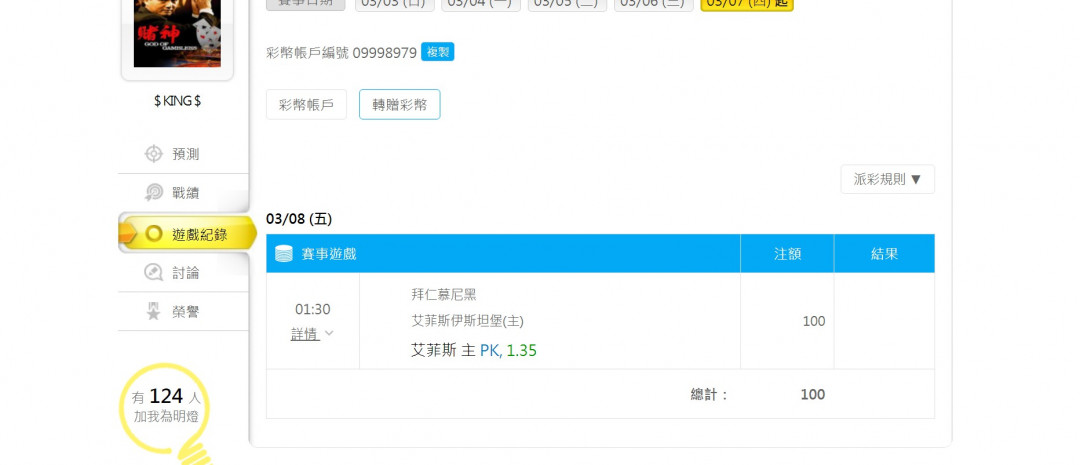Click the God of Gamblers profile picture
This screenshot has height=465, width=1080.
tap(177, 34)
